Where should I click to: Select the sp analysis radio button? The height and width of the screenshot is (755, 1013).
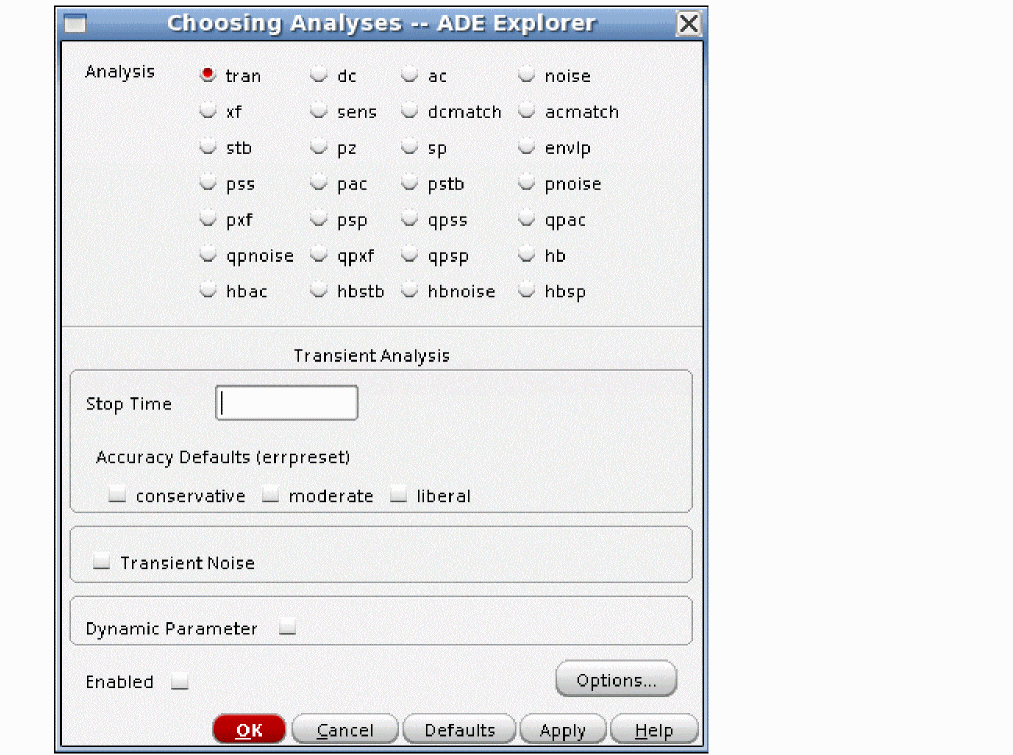(x=410, y=147)
